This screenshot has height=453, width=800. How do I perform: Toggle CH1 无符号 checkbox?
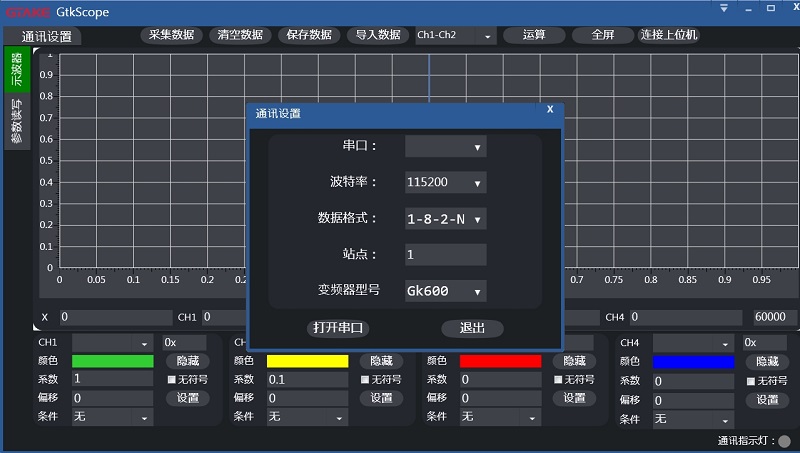pos(171,380)
